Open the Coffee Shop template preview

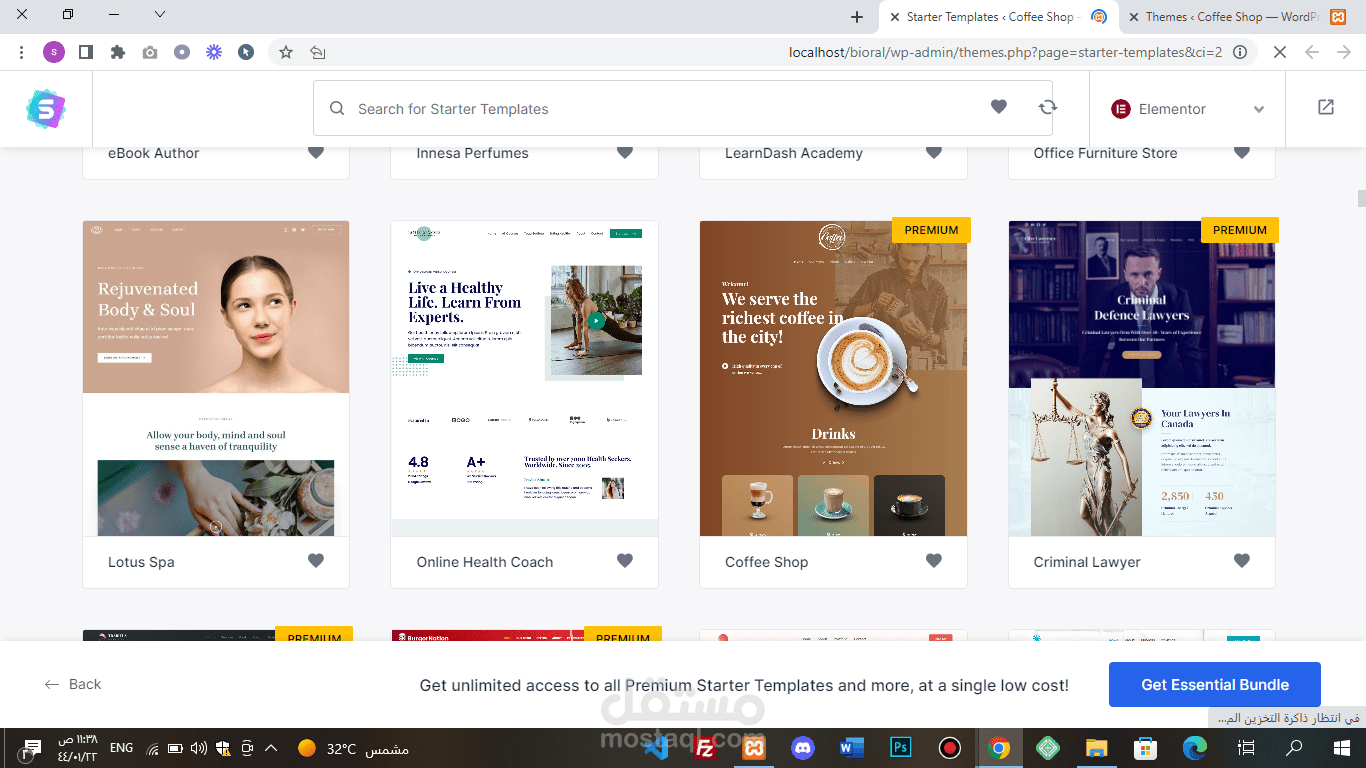click(833, 378)
